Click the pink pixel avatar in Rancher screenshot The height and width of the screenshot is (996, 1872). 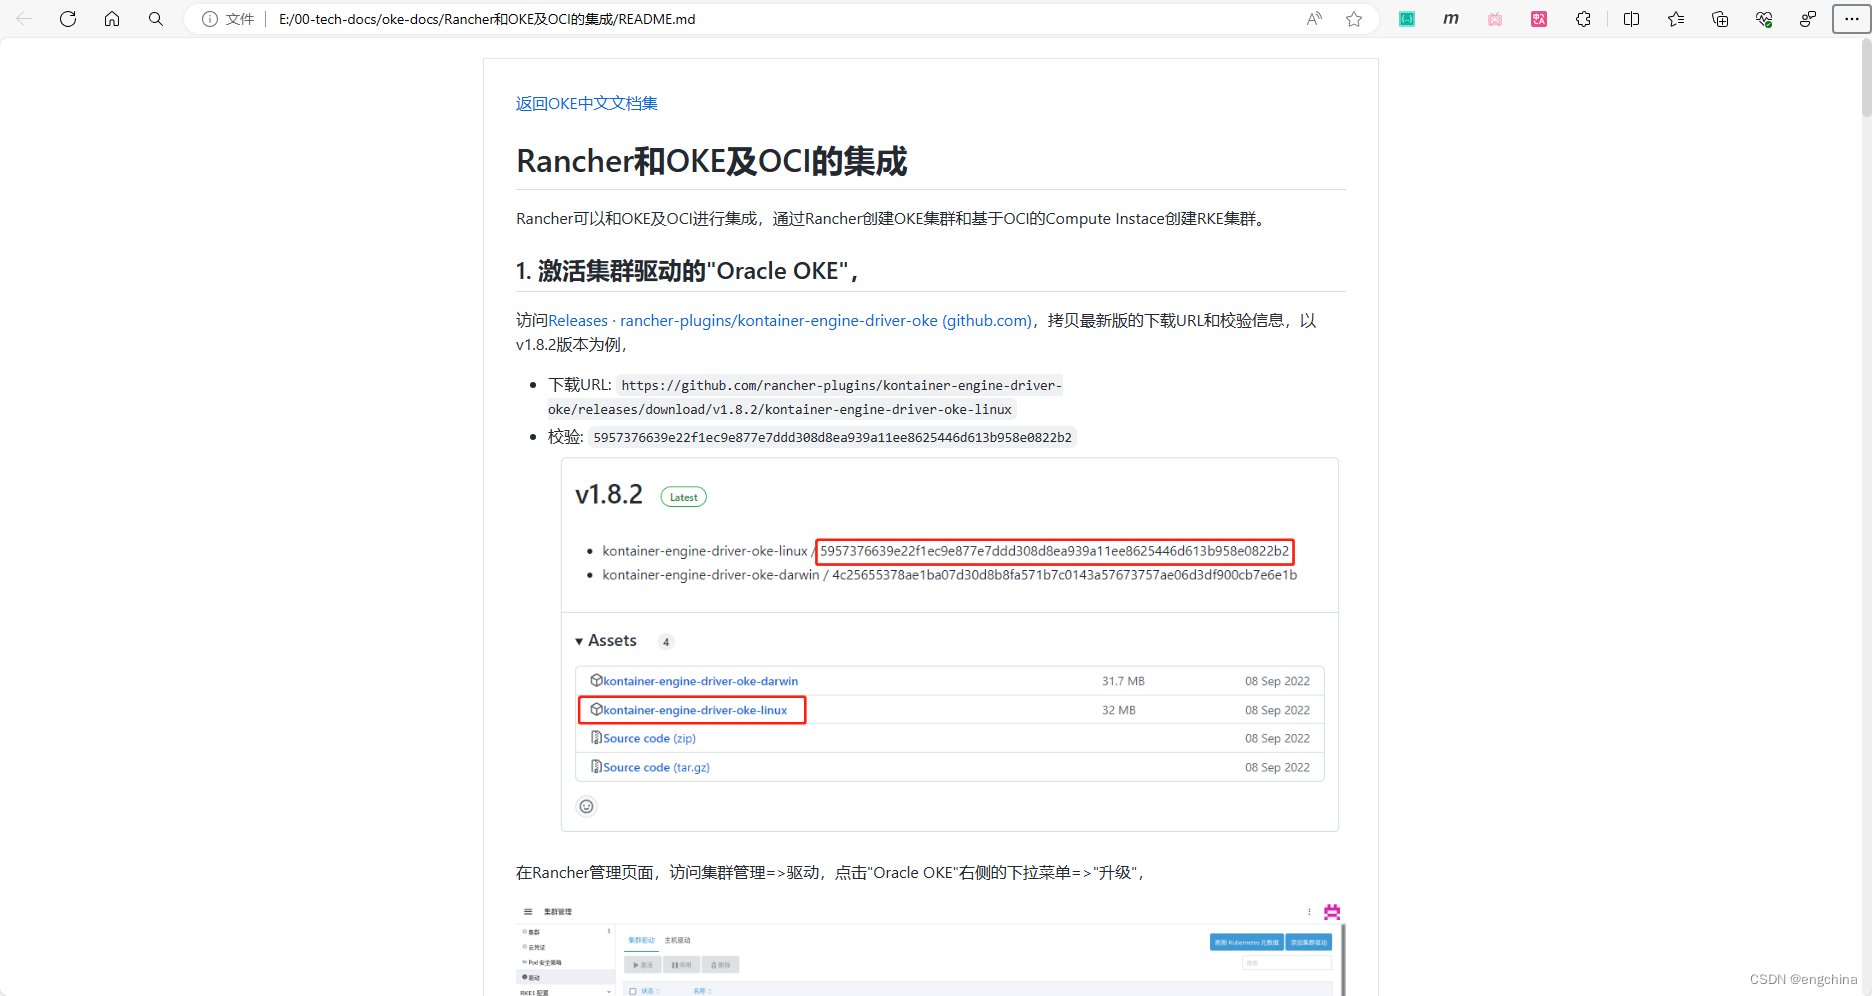(1332, 912)
